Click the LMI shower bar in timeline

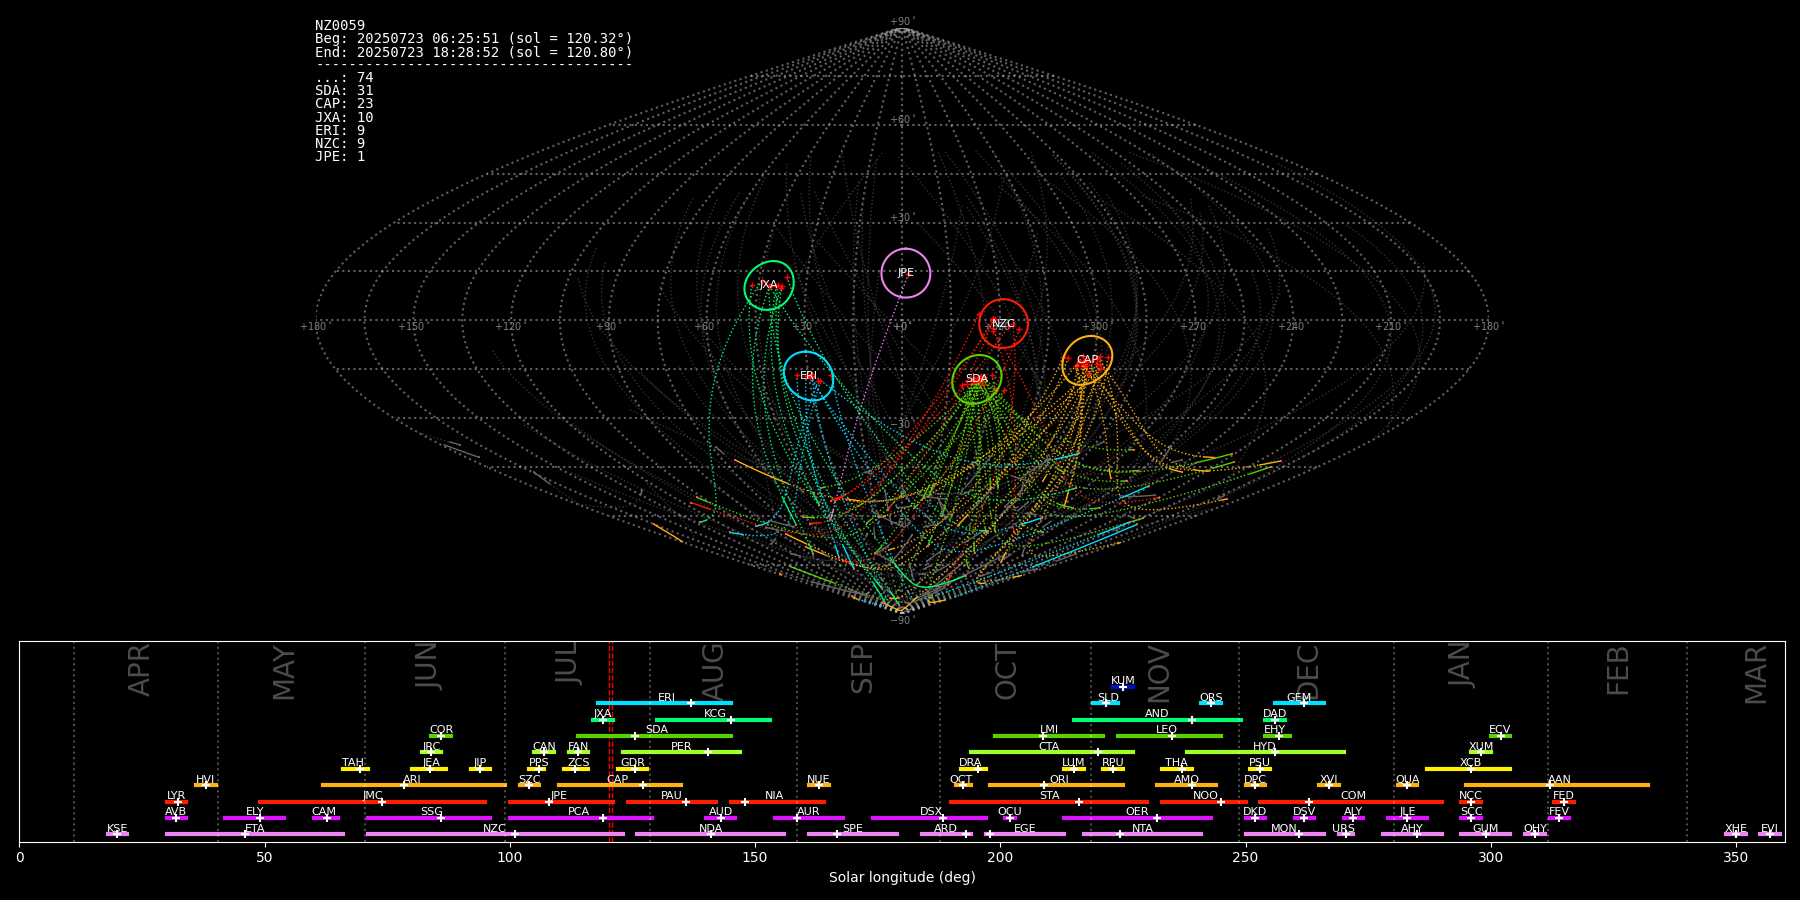[x=1049, y=736]
